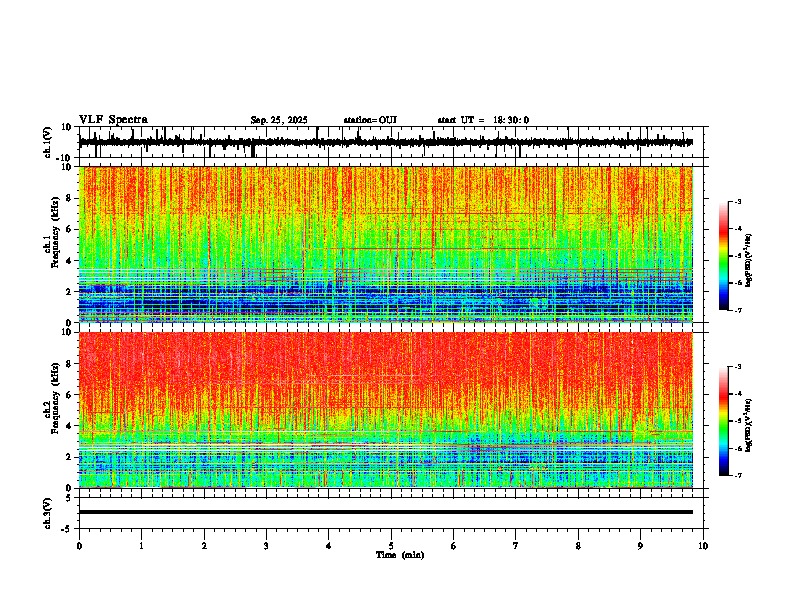Select the "start UT = 18:30:0" text
The height and width of the screenshot is (612, 792).
483,120
